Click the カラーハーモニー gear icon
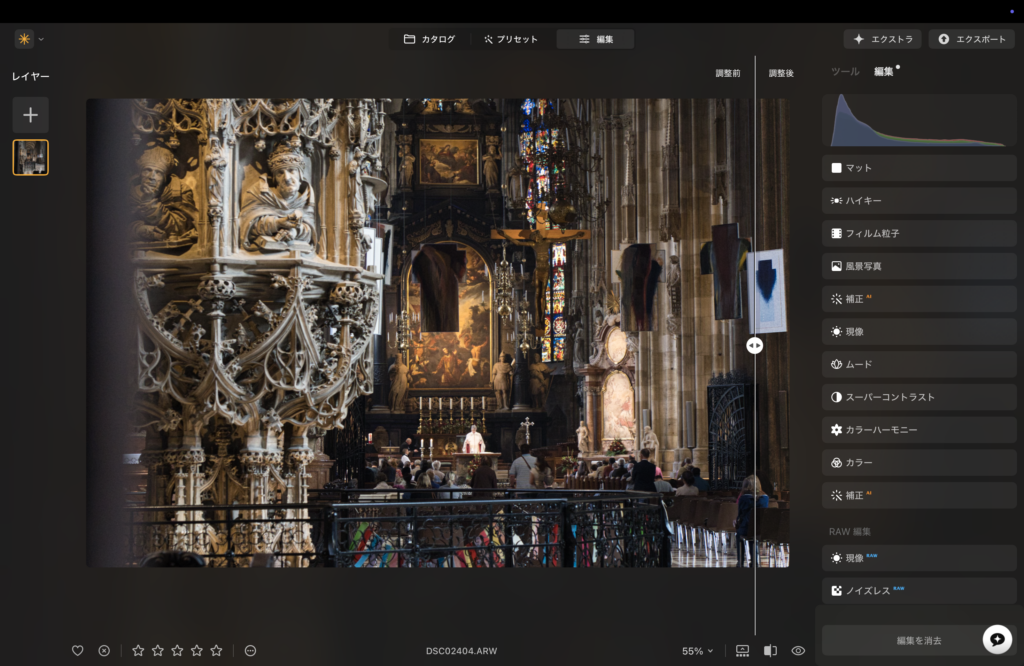 (x=836, y=430)
